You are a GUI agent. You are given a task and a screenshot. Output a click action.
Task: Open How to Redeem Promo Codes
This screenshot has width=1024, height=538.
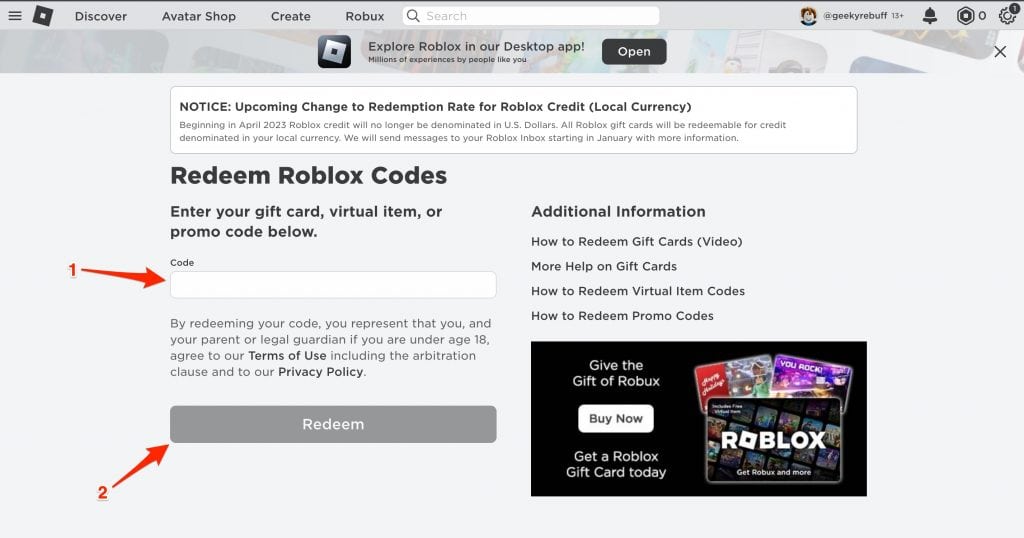click(x=622, y=316)
